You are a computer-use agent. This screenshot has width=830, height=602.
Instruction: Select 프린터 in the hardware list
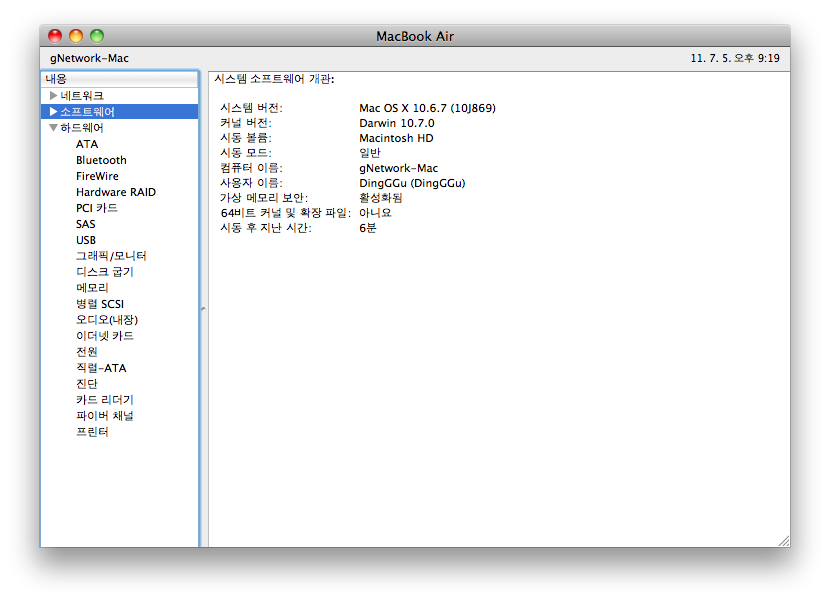[x=92, y=432]
